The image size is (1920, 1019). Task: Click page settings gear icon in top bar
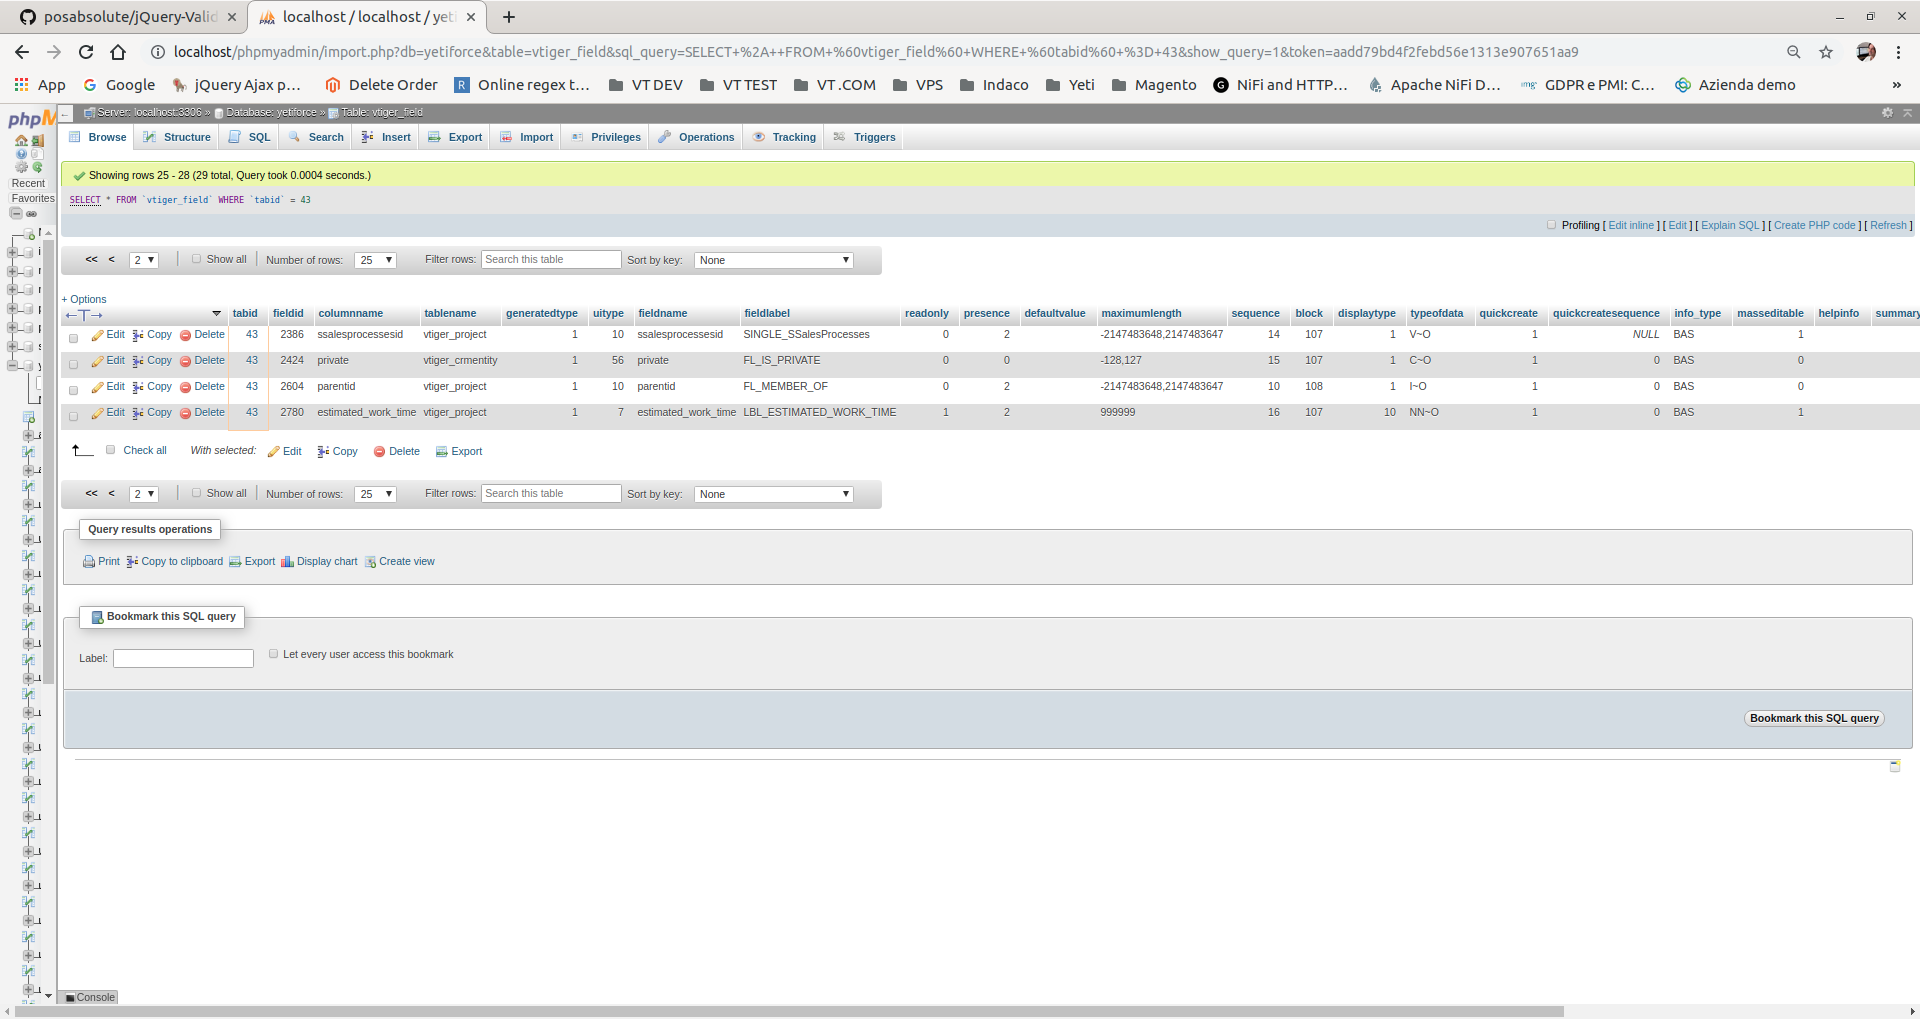click(1887, 113)
